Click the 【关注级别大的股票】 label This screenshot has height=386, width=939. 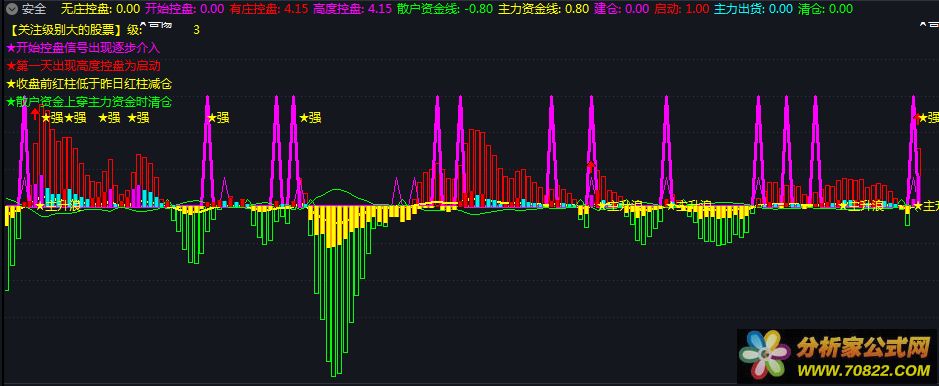[66, 29]
